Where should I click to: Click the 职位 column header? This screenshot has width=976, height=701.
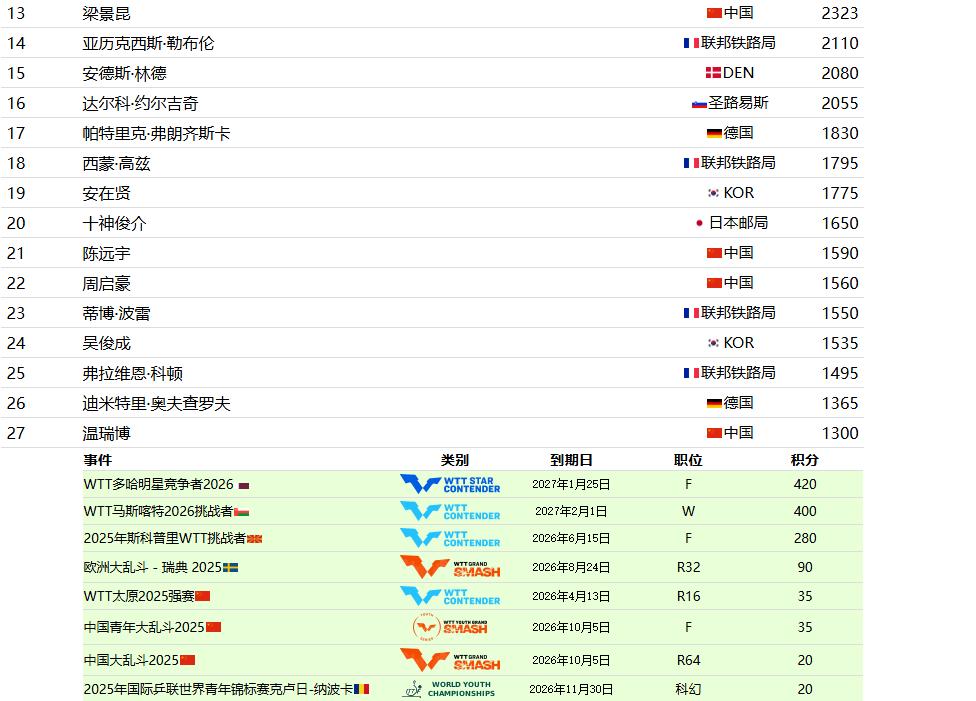(x=688, y=460)
